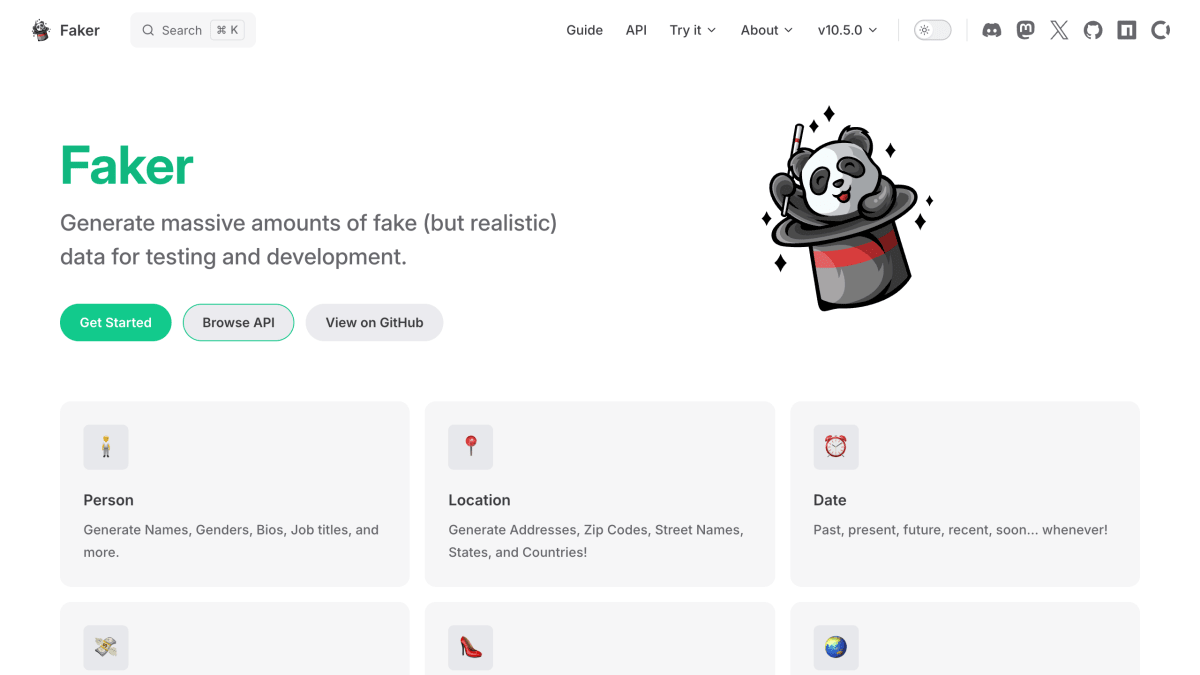Open the npm icon link
1200x675 pixels.
click(1127, 30)
